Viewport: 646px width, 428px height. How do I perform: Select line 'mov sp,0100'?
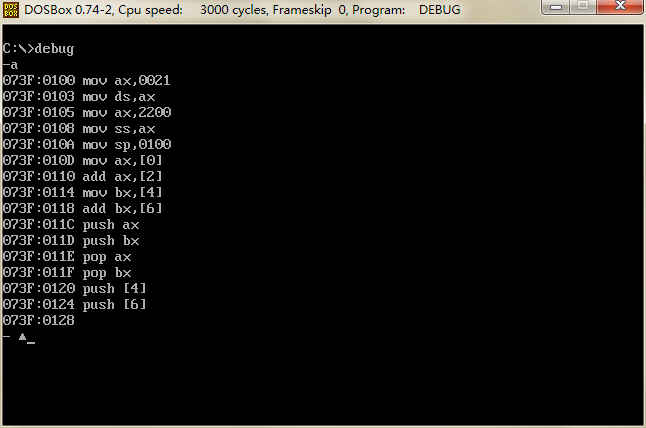tap(87, 145)
